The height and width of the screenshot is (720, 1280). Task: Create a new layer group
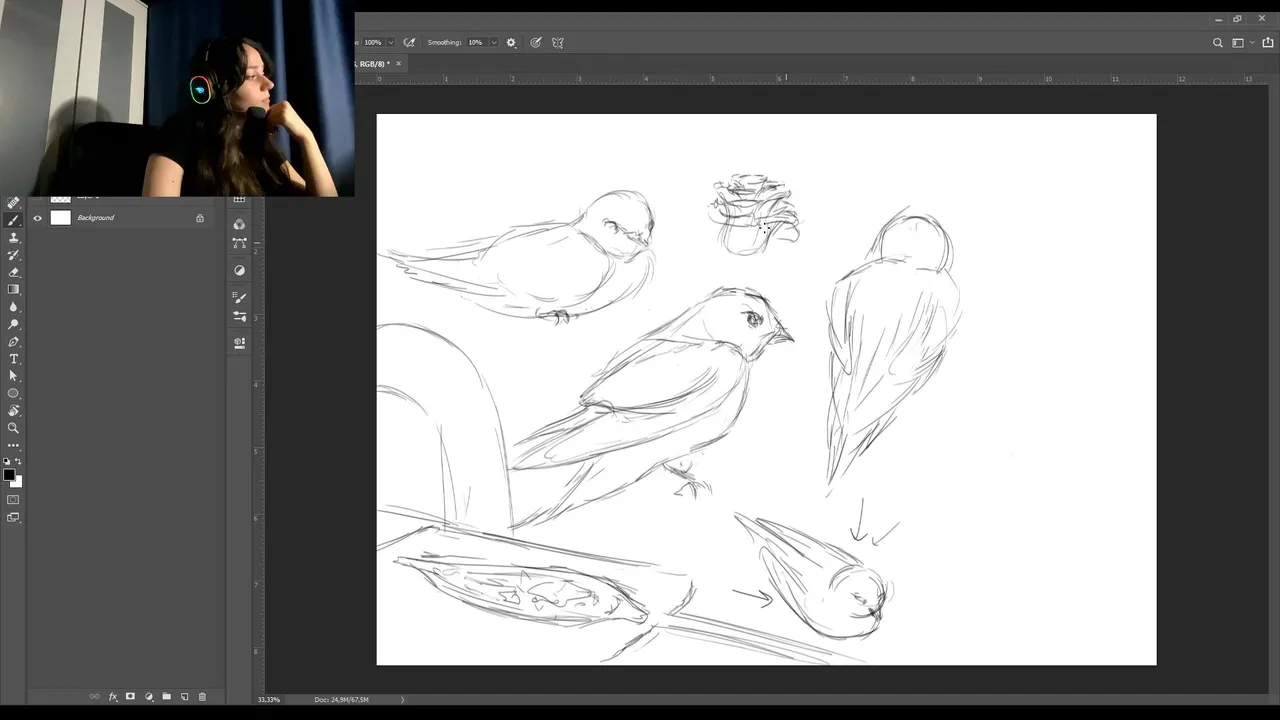pos(166,696)
